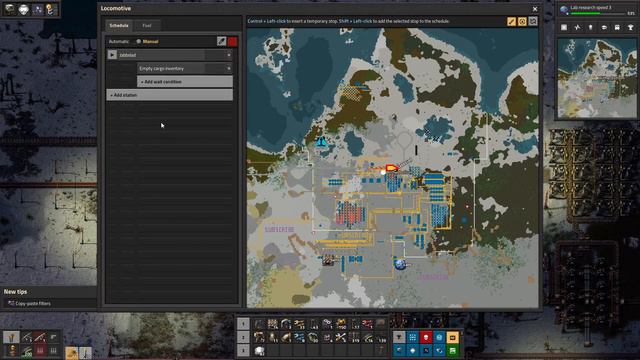Select quickbar row 3 button
This screenshot has height=360, width=640.
point(243,351)
